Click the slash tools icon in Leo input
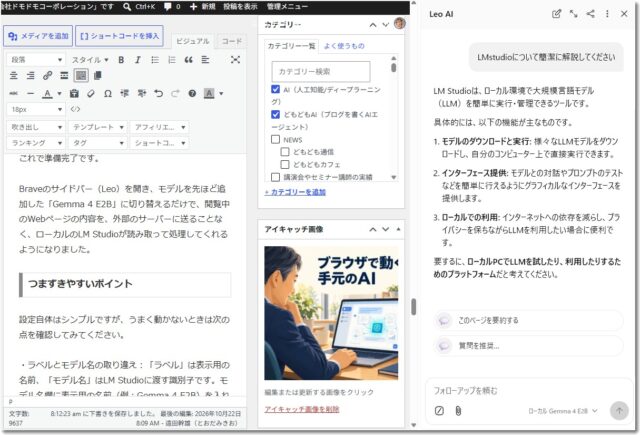 (x=439, y=411)
